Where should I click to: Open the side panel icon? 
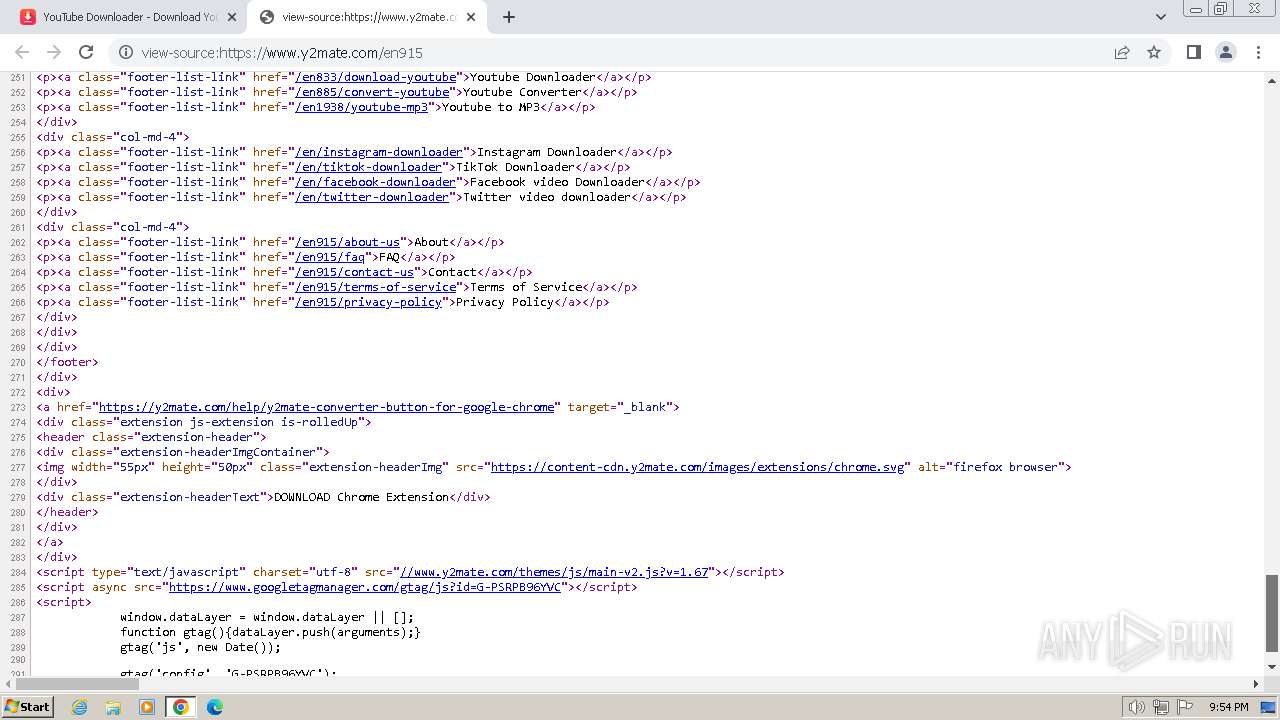click(x=1193, y=52)
